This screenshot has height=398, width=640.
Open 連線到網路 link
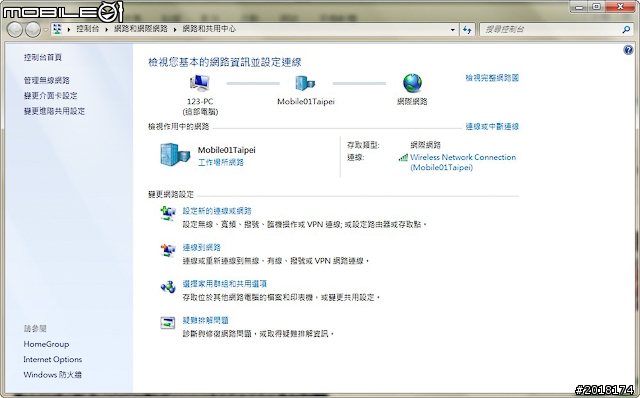202,248
